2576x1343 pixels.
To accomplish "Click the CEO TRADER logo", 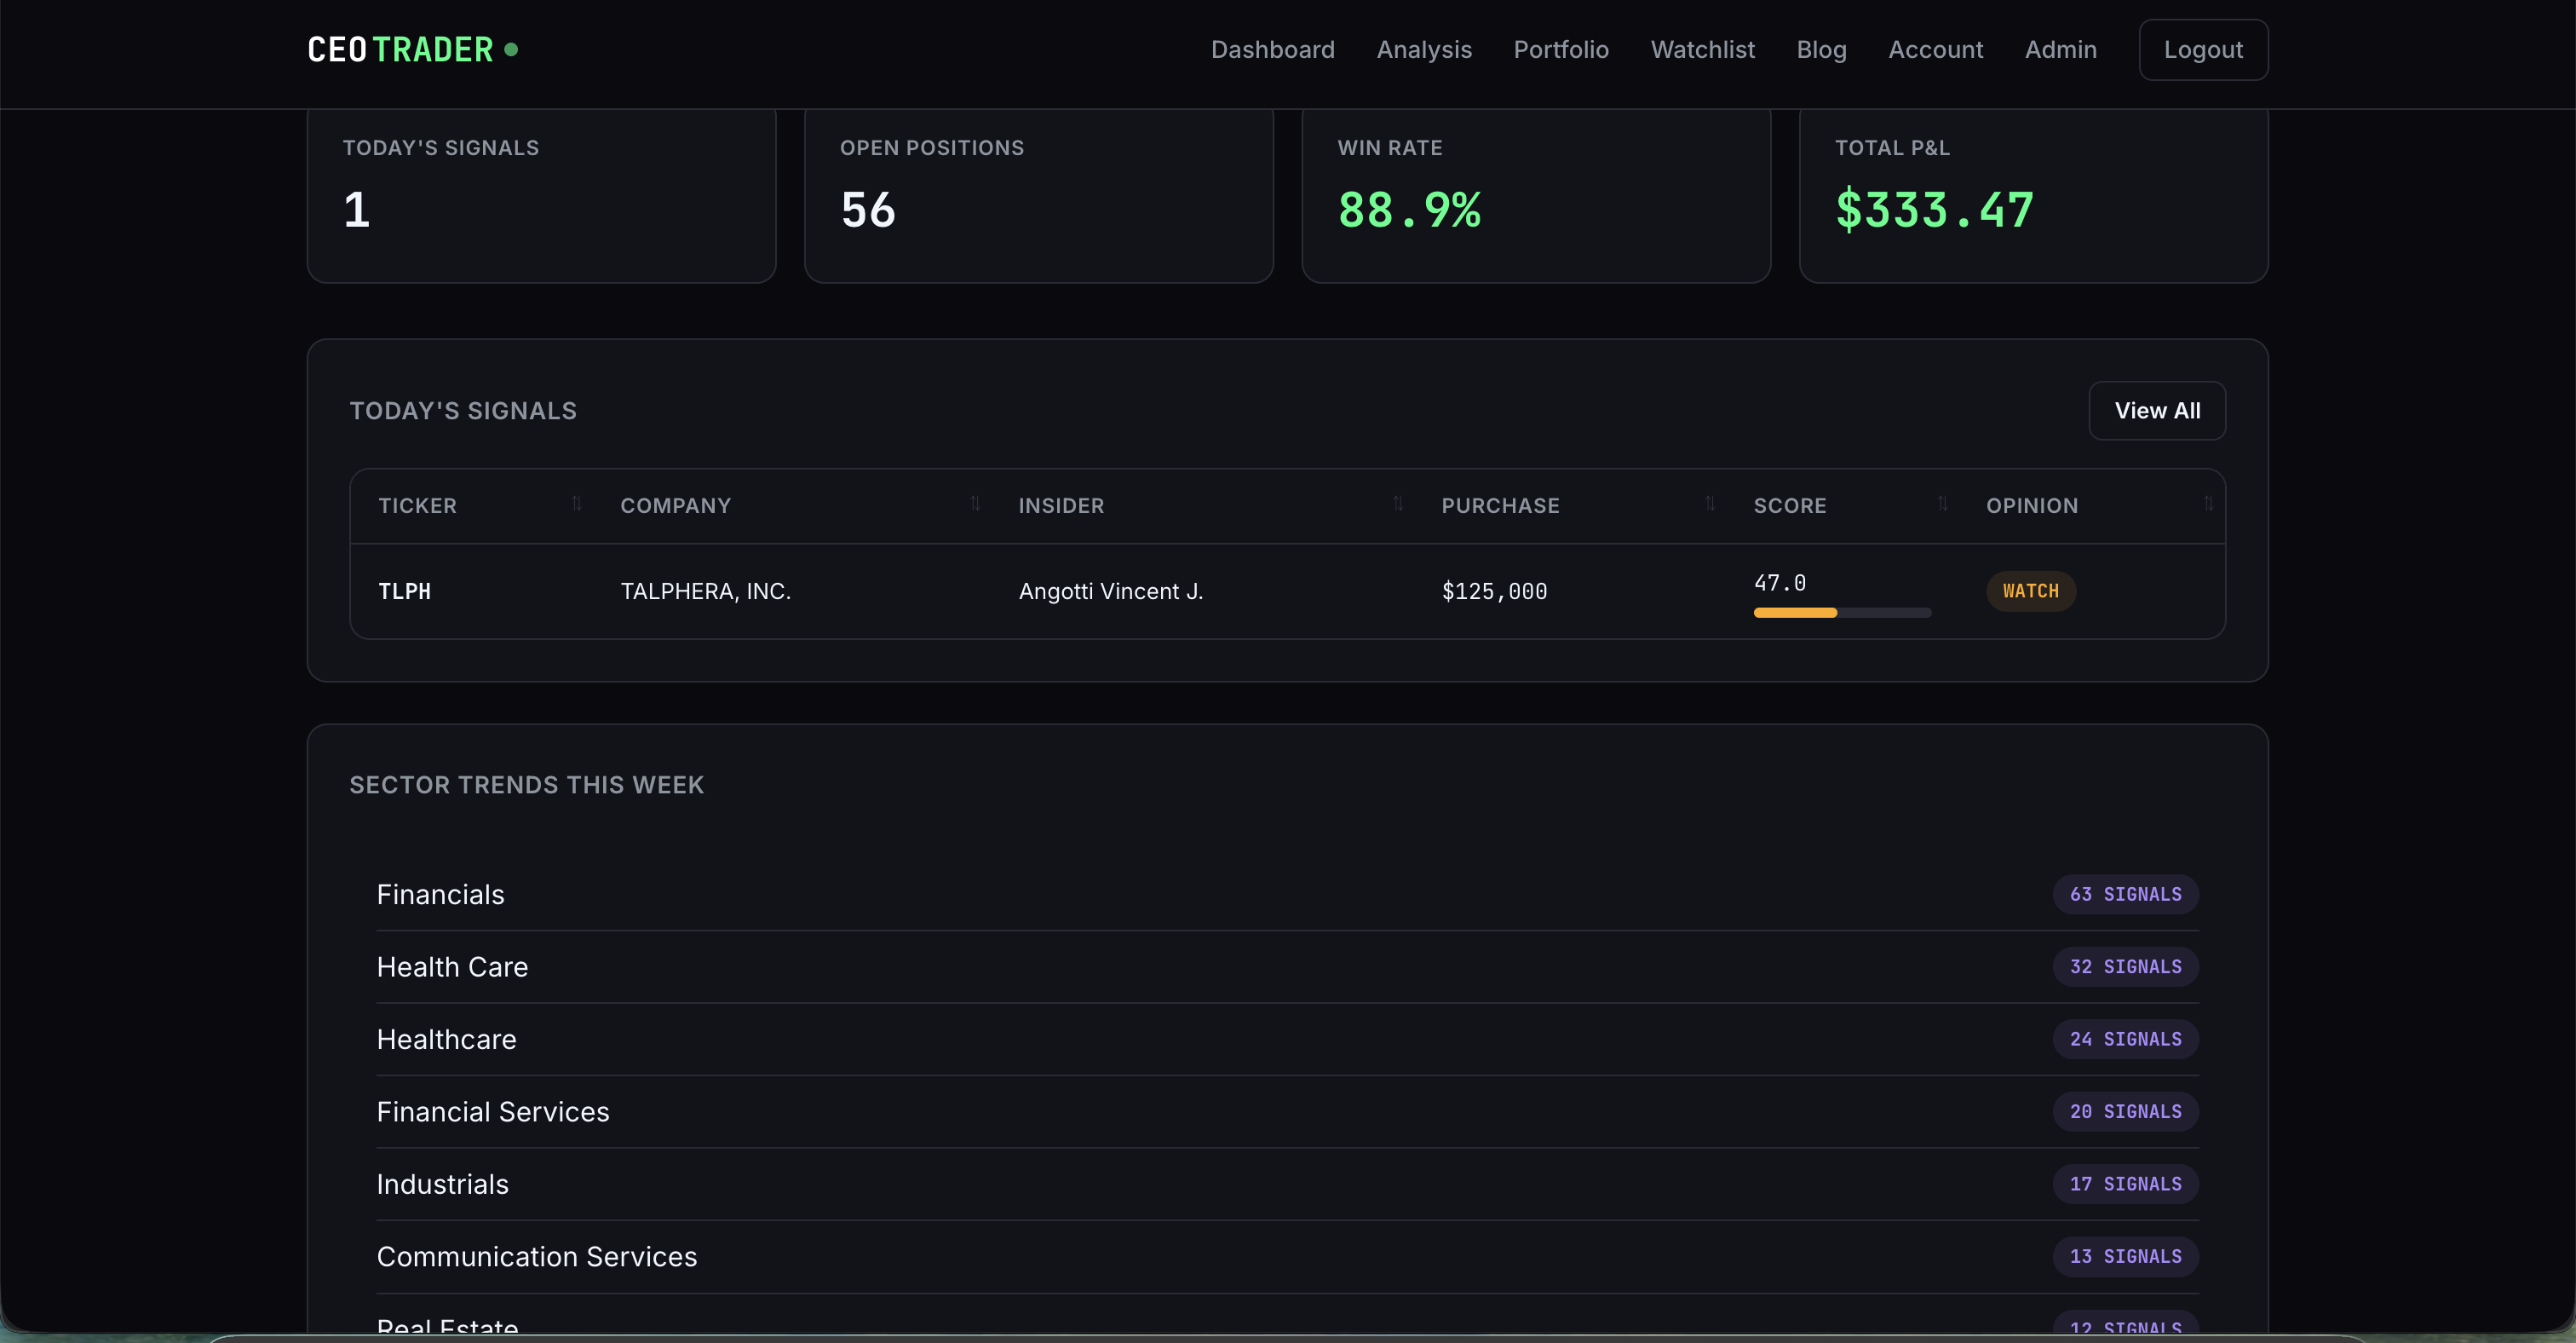I will pyautogui.click(x=400, y=49).
